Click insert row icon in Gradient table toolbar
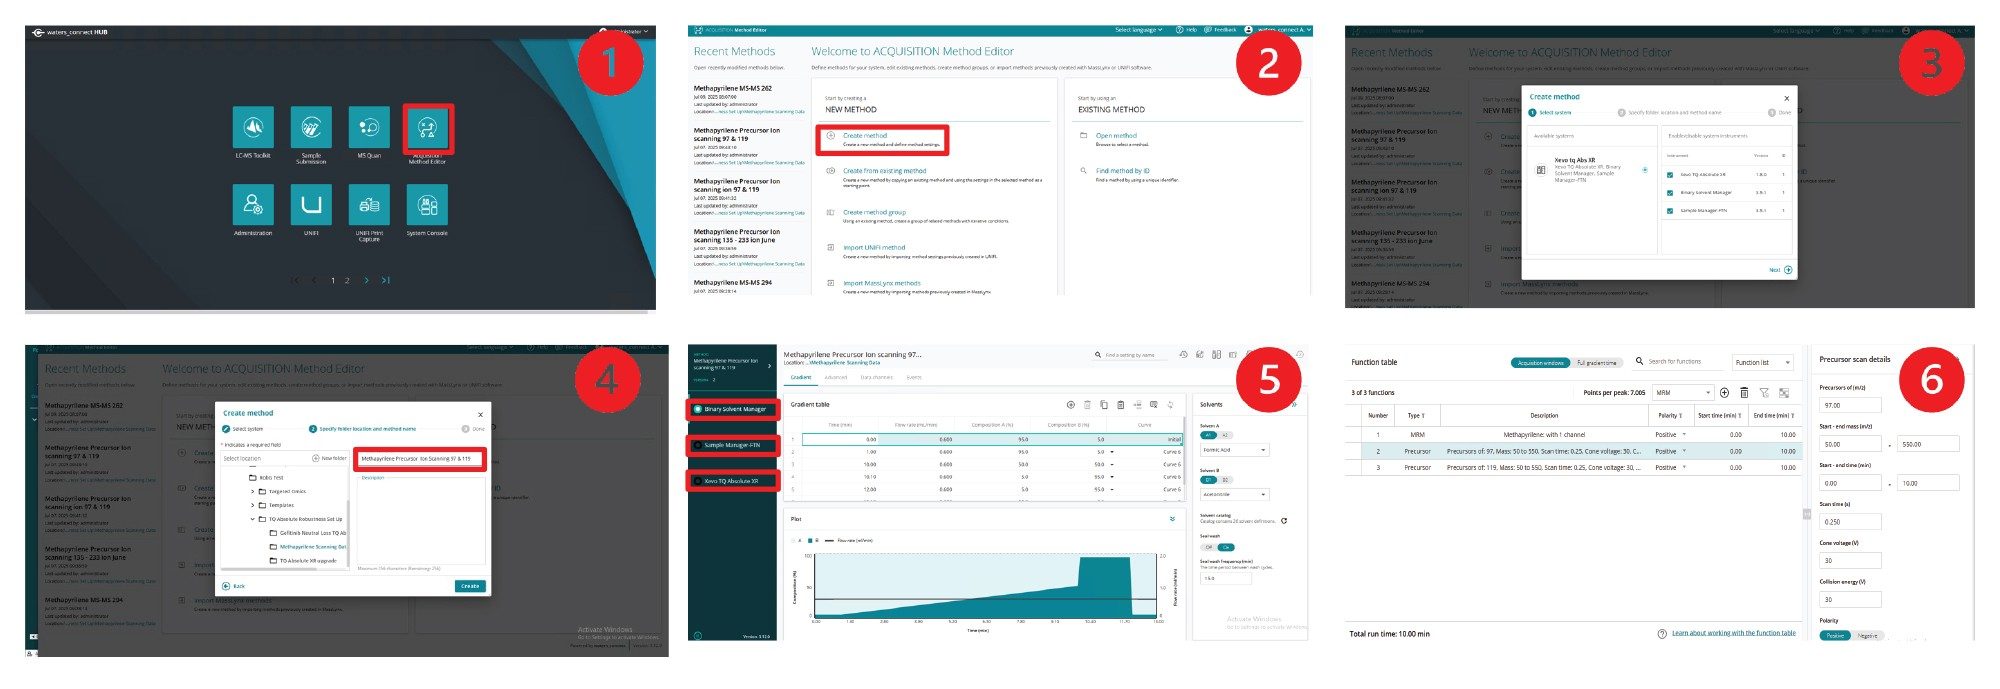The width and height of the screenshot is (2000, 689). click(x=1137, y=405)
